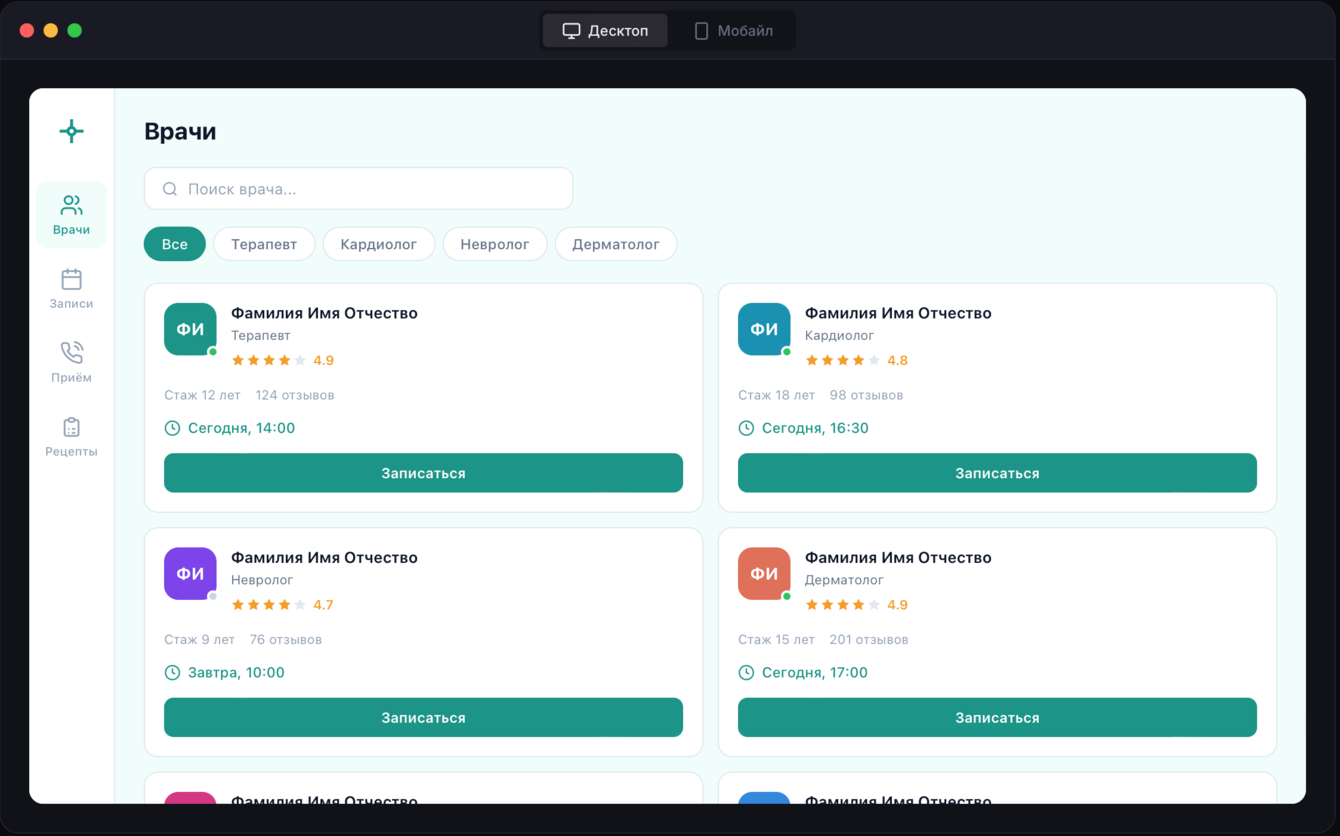Viewport: 1340px width, 836px height.
Task: Click the star rating on the Стаж 15 лет card
Action: tap(843, 605)
